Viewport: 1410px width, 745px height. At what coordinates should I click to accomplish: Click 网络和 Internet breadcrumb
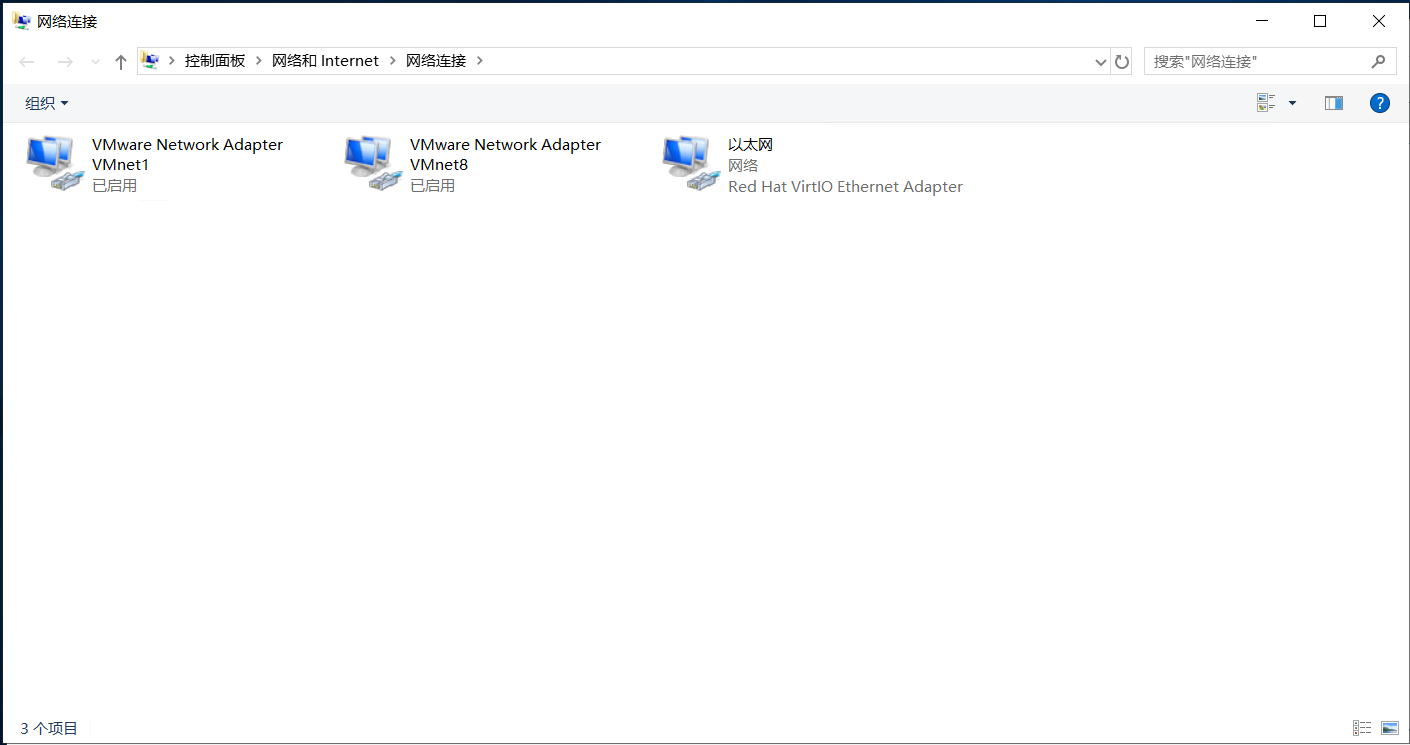(325, 61)
